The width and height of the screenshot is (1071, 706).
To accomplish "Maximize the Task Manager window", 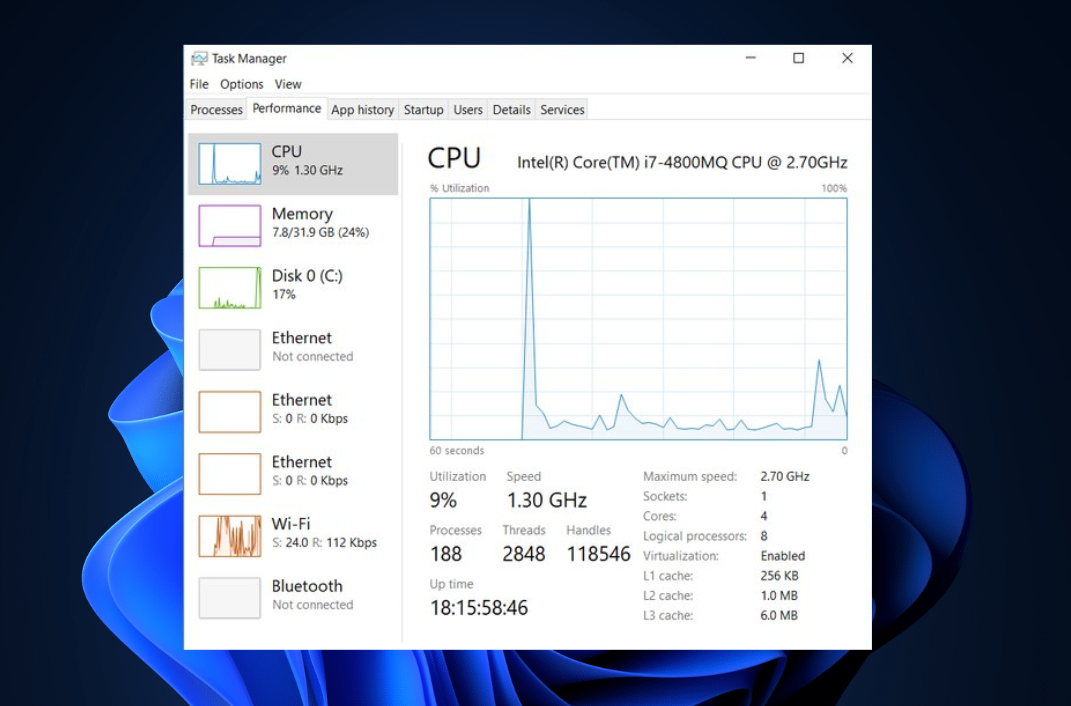I will coord(798,58).
